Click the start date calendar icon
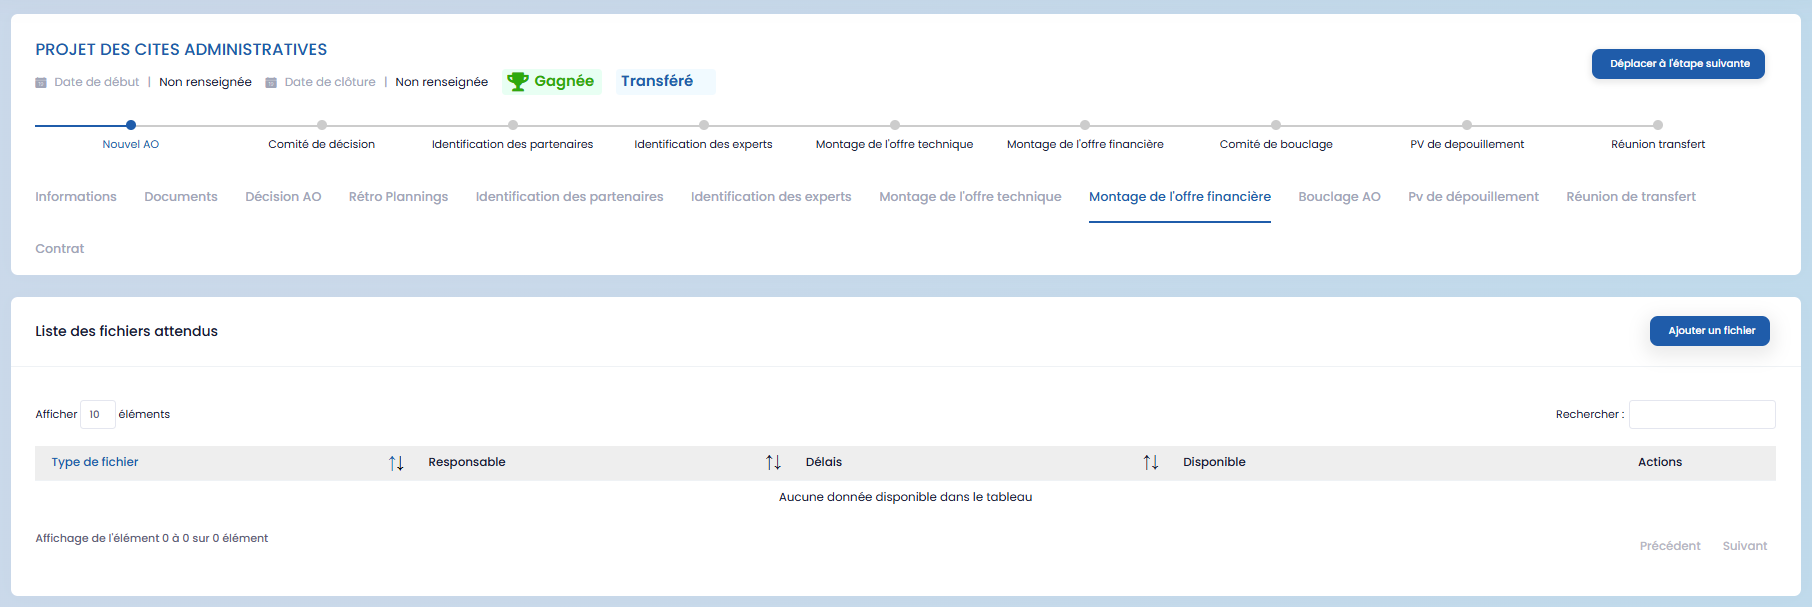Image resolution: width=1812 pixels, height=607 pixels. pyautogui.click(x=41, y=83)
